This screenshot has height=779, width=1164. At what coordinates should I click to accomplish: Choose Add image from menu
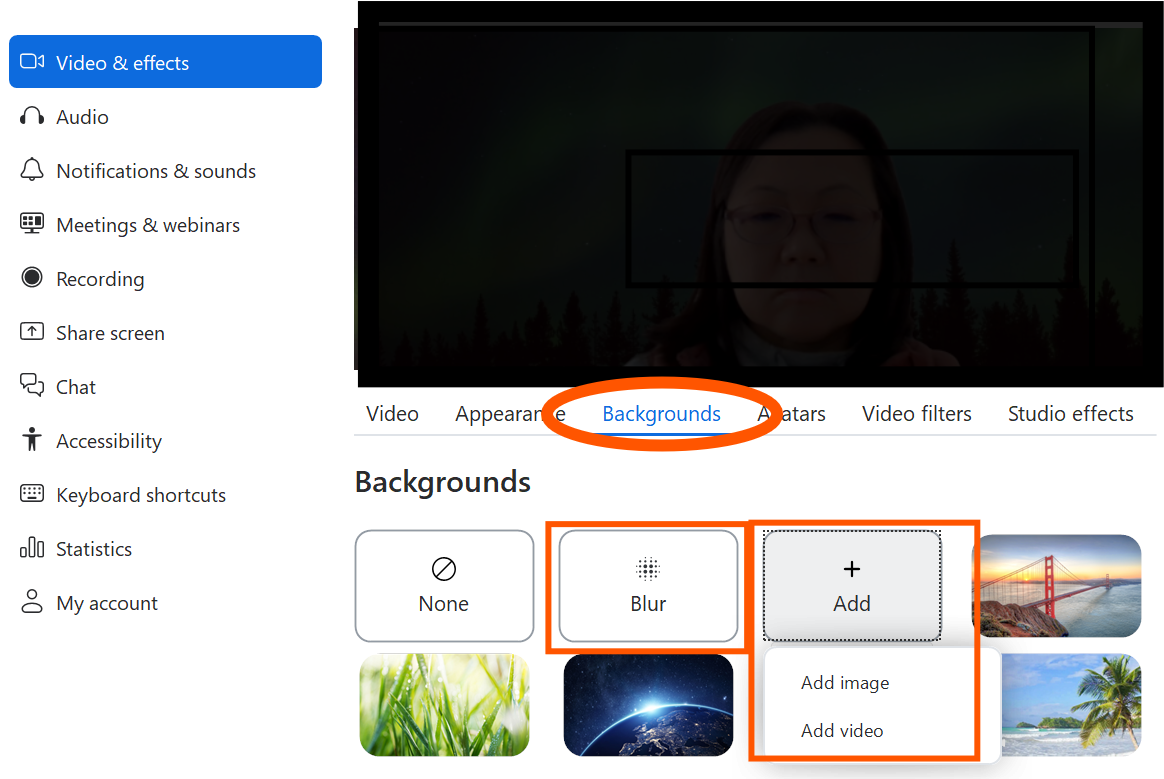pos(845,682)
